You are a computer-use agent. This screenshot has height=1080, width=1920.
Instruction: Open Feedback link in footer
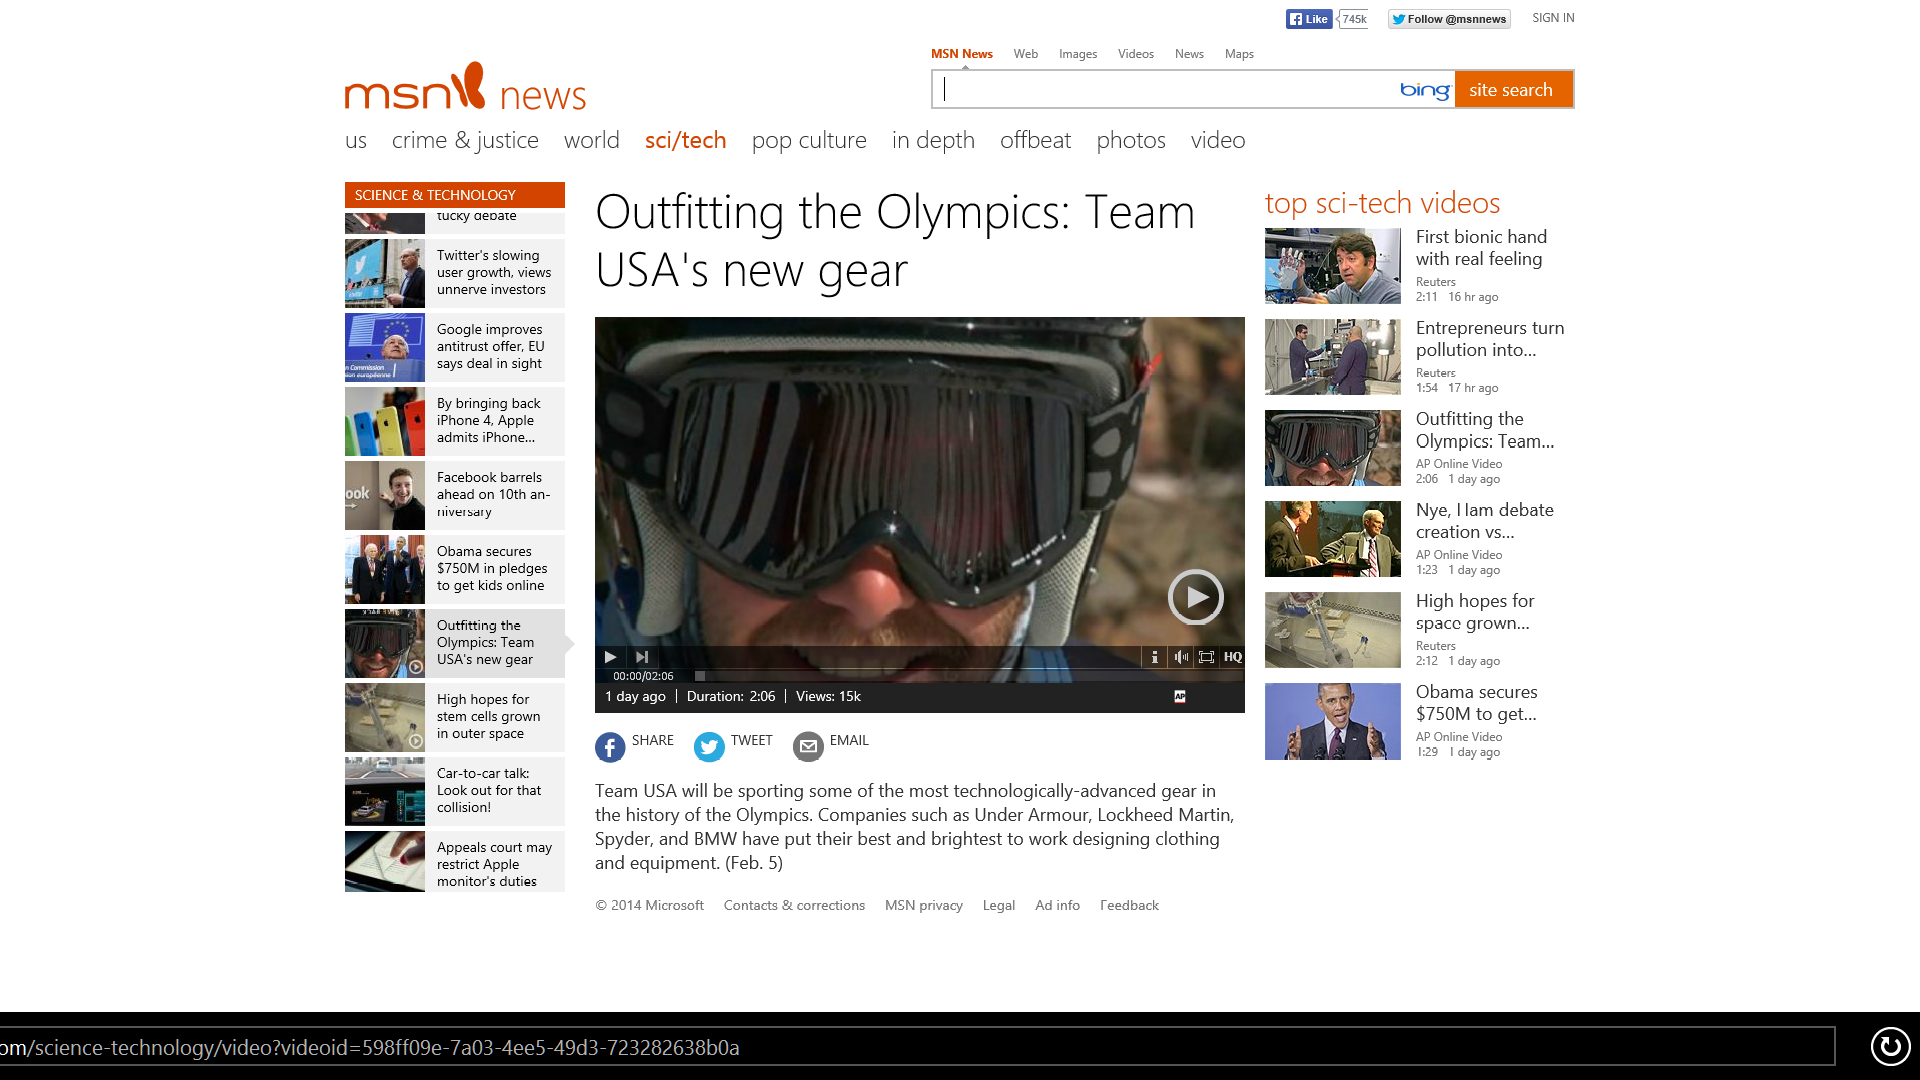tap(1128, 905)
